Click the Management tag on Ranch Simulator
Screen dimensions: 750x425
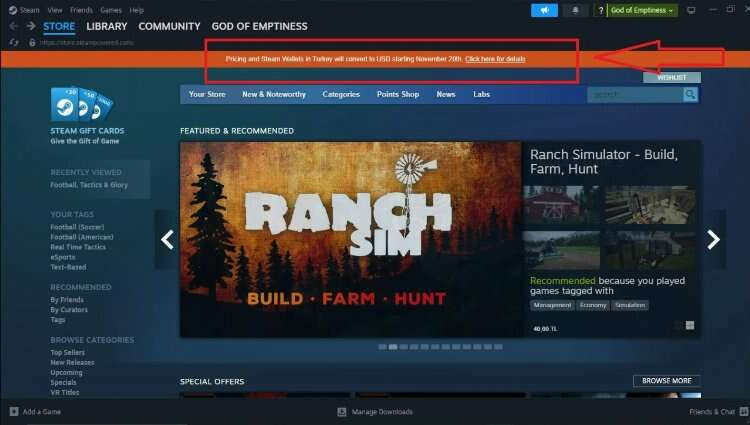tap(552, 305)
